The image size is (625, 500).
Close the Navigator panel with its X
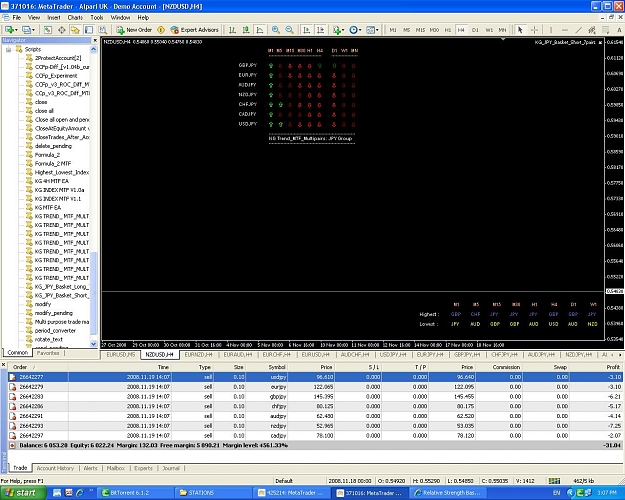tap(95, 40)
